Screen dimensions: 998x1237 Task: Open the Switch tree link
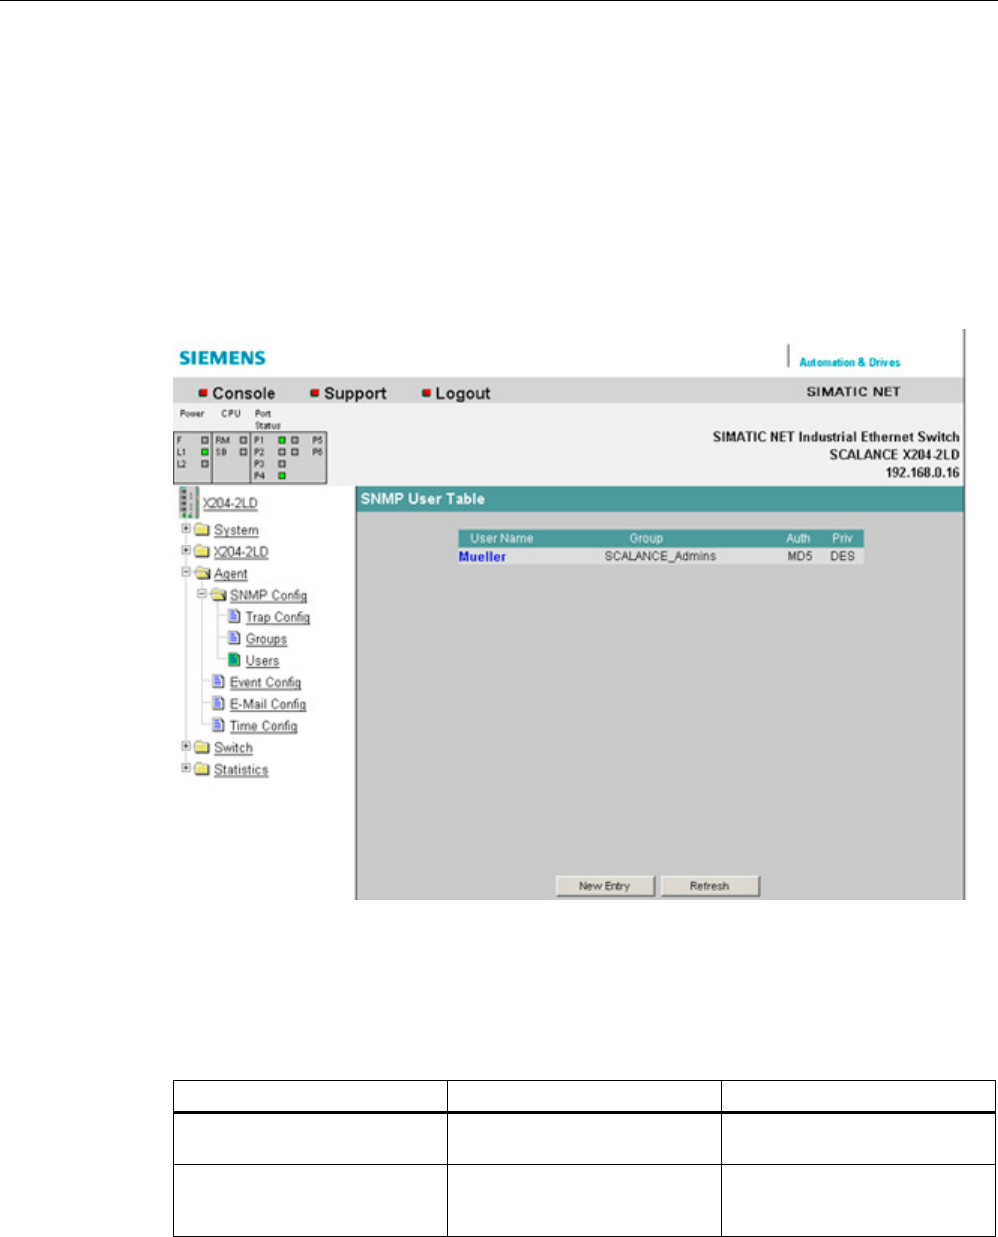pos(233,748)
